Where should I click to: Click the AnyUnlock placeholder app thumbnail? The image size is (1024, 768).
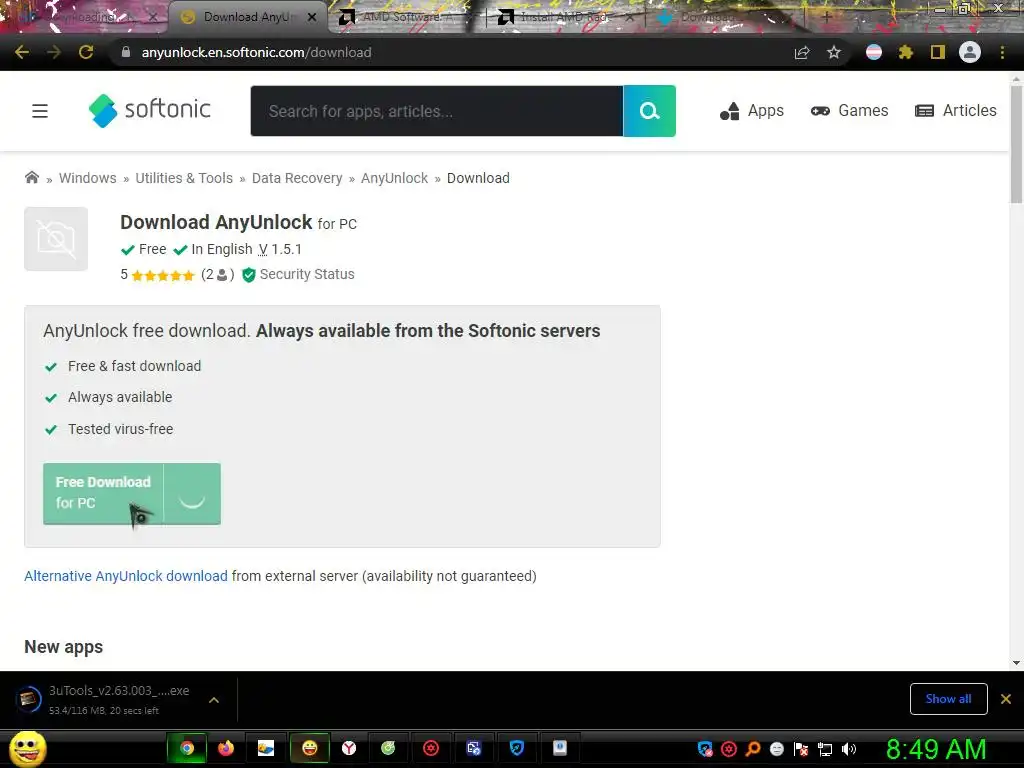click(x=56, y=239)
